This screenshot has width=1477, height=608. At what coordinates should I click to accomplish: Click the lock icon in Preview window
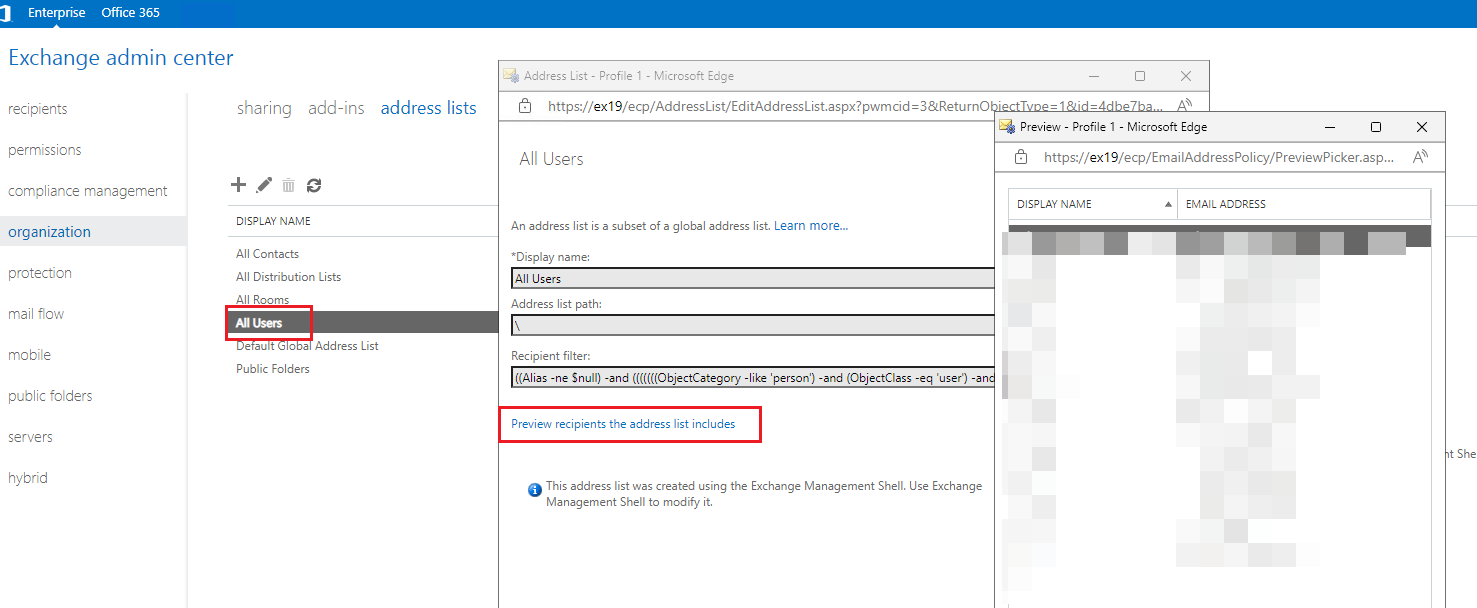1021,157
